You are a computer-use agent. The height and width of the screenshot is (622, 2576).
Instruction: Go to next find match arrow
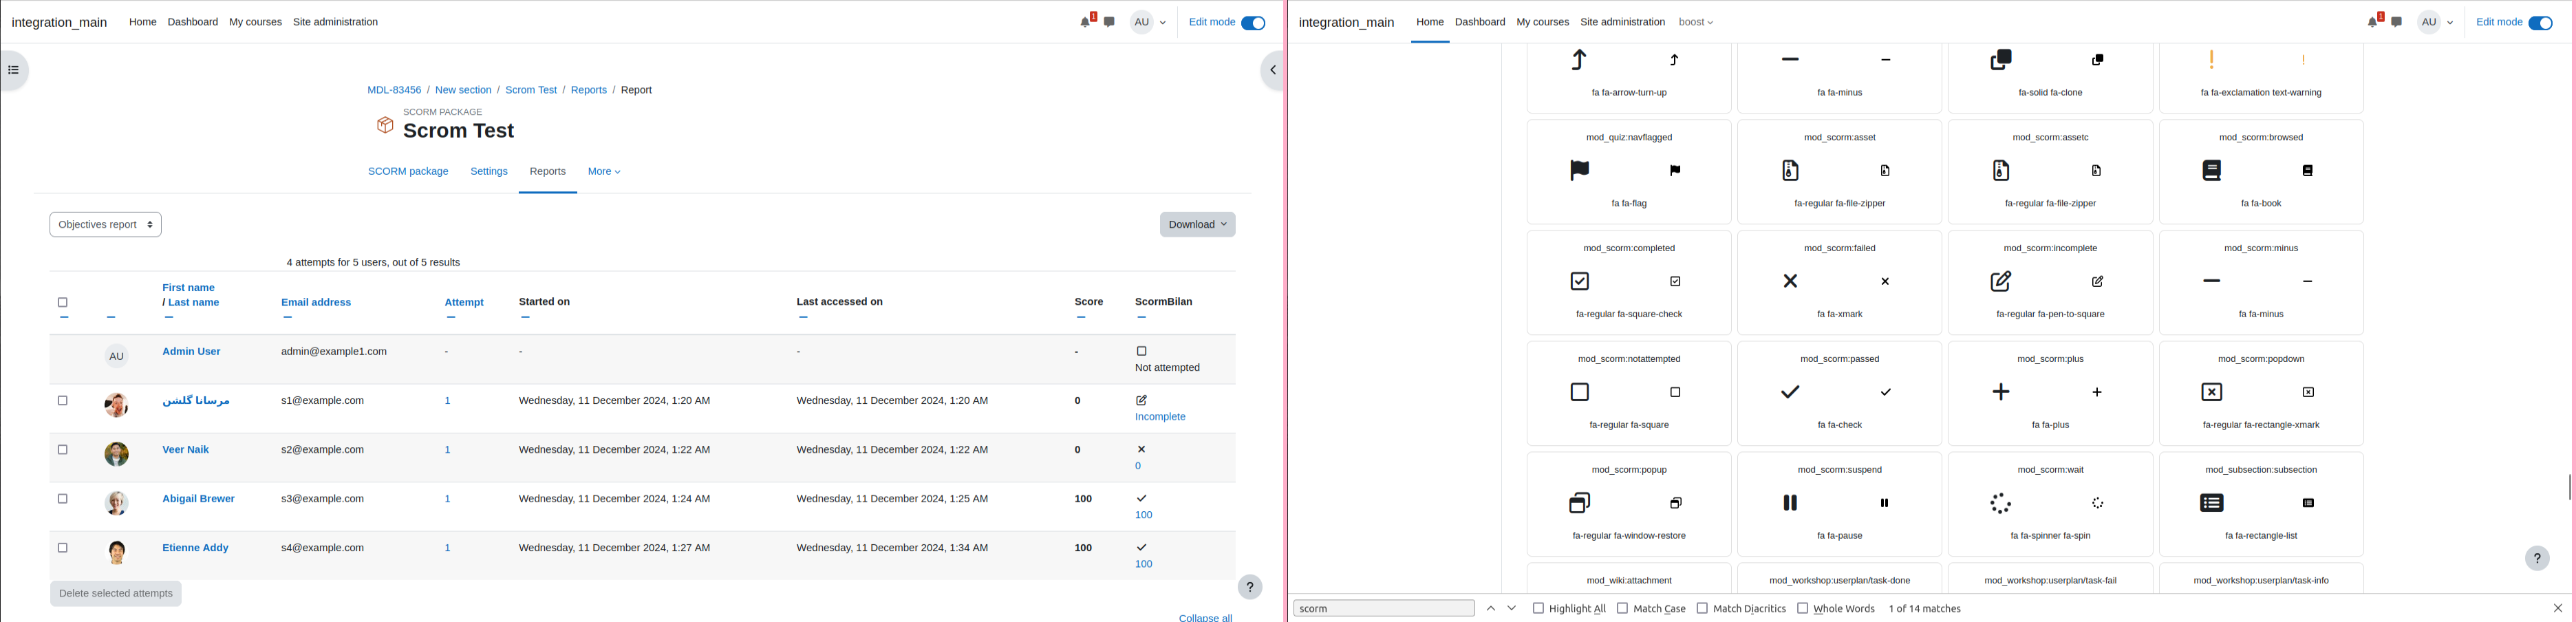1512,608
